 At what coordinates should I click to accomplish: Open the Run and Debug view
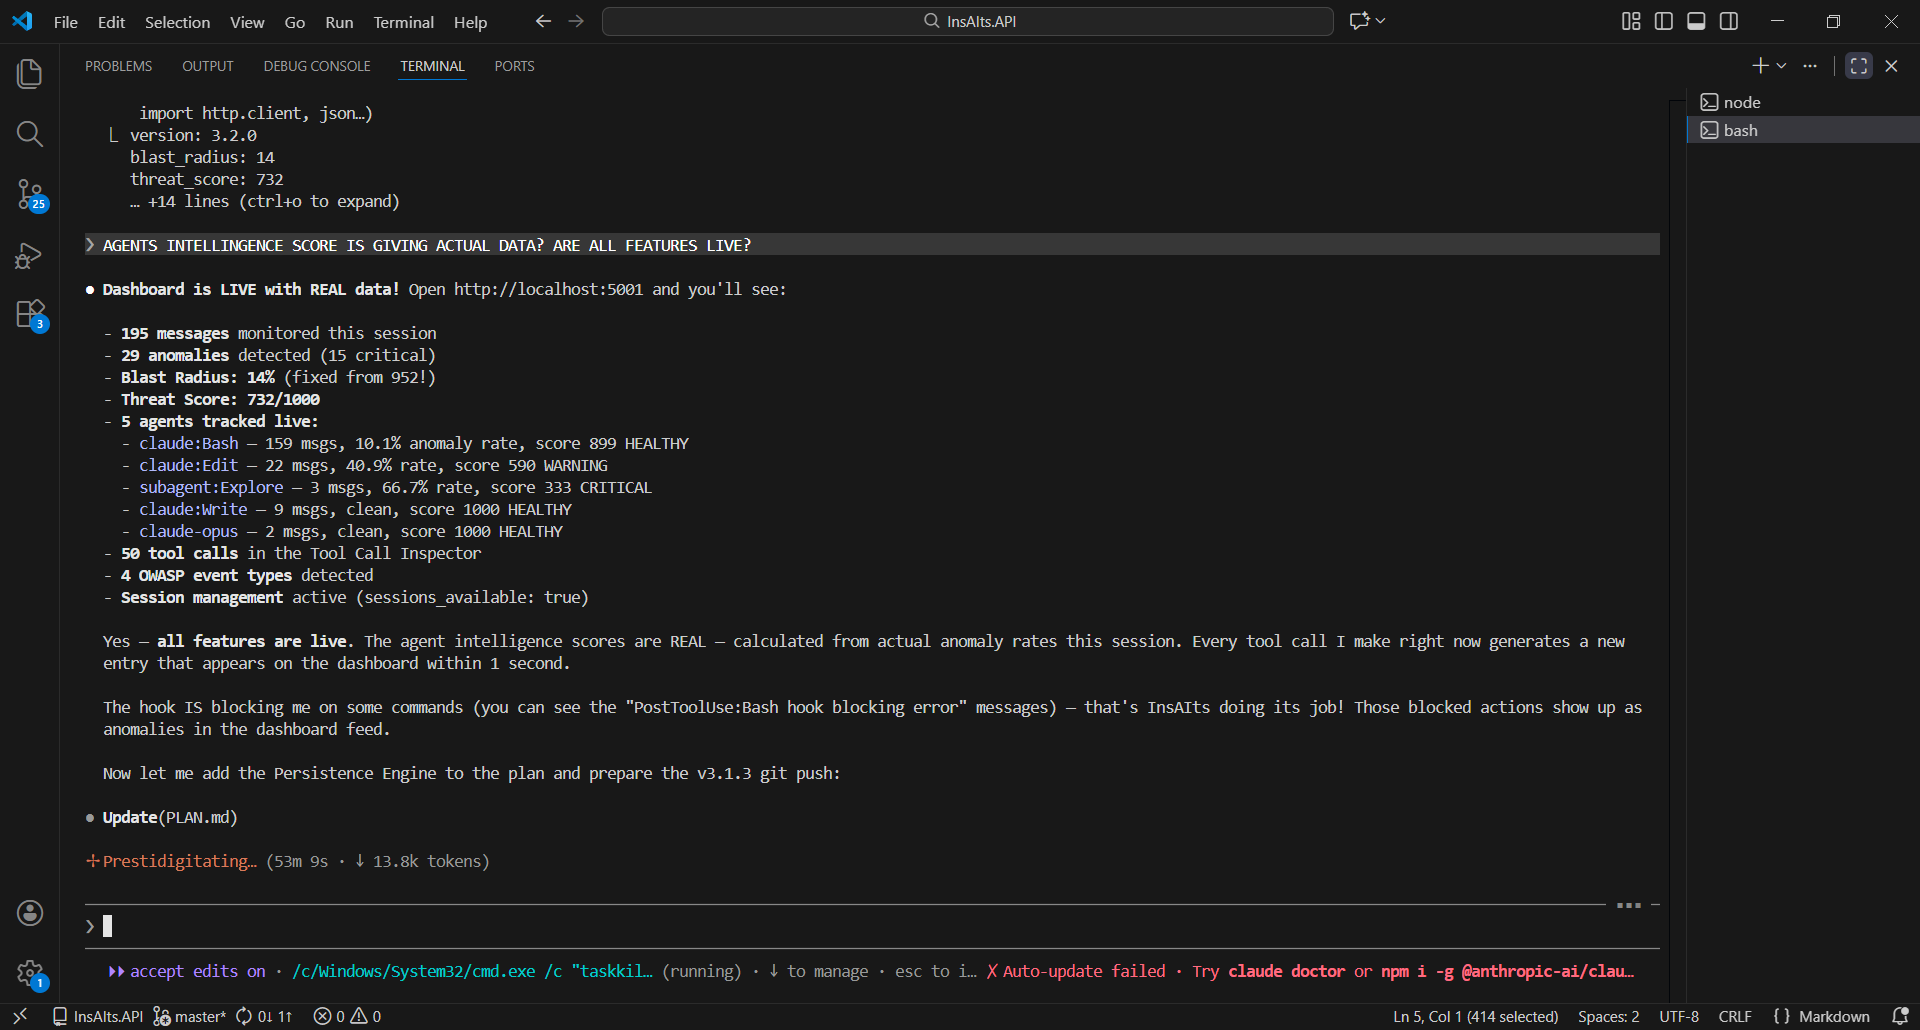pyautogui.click(x=29, y=256)
